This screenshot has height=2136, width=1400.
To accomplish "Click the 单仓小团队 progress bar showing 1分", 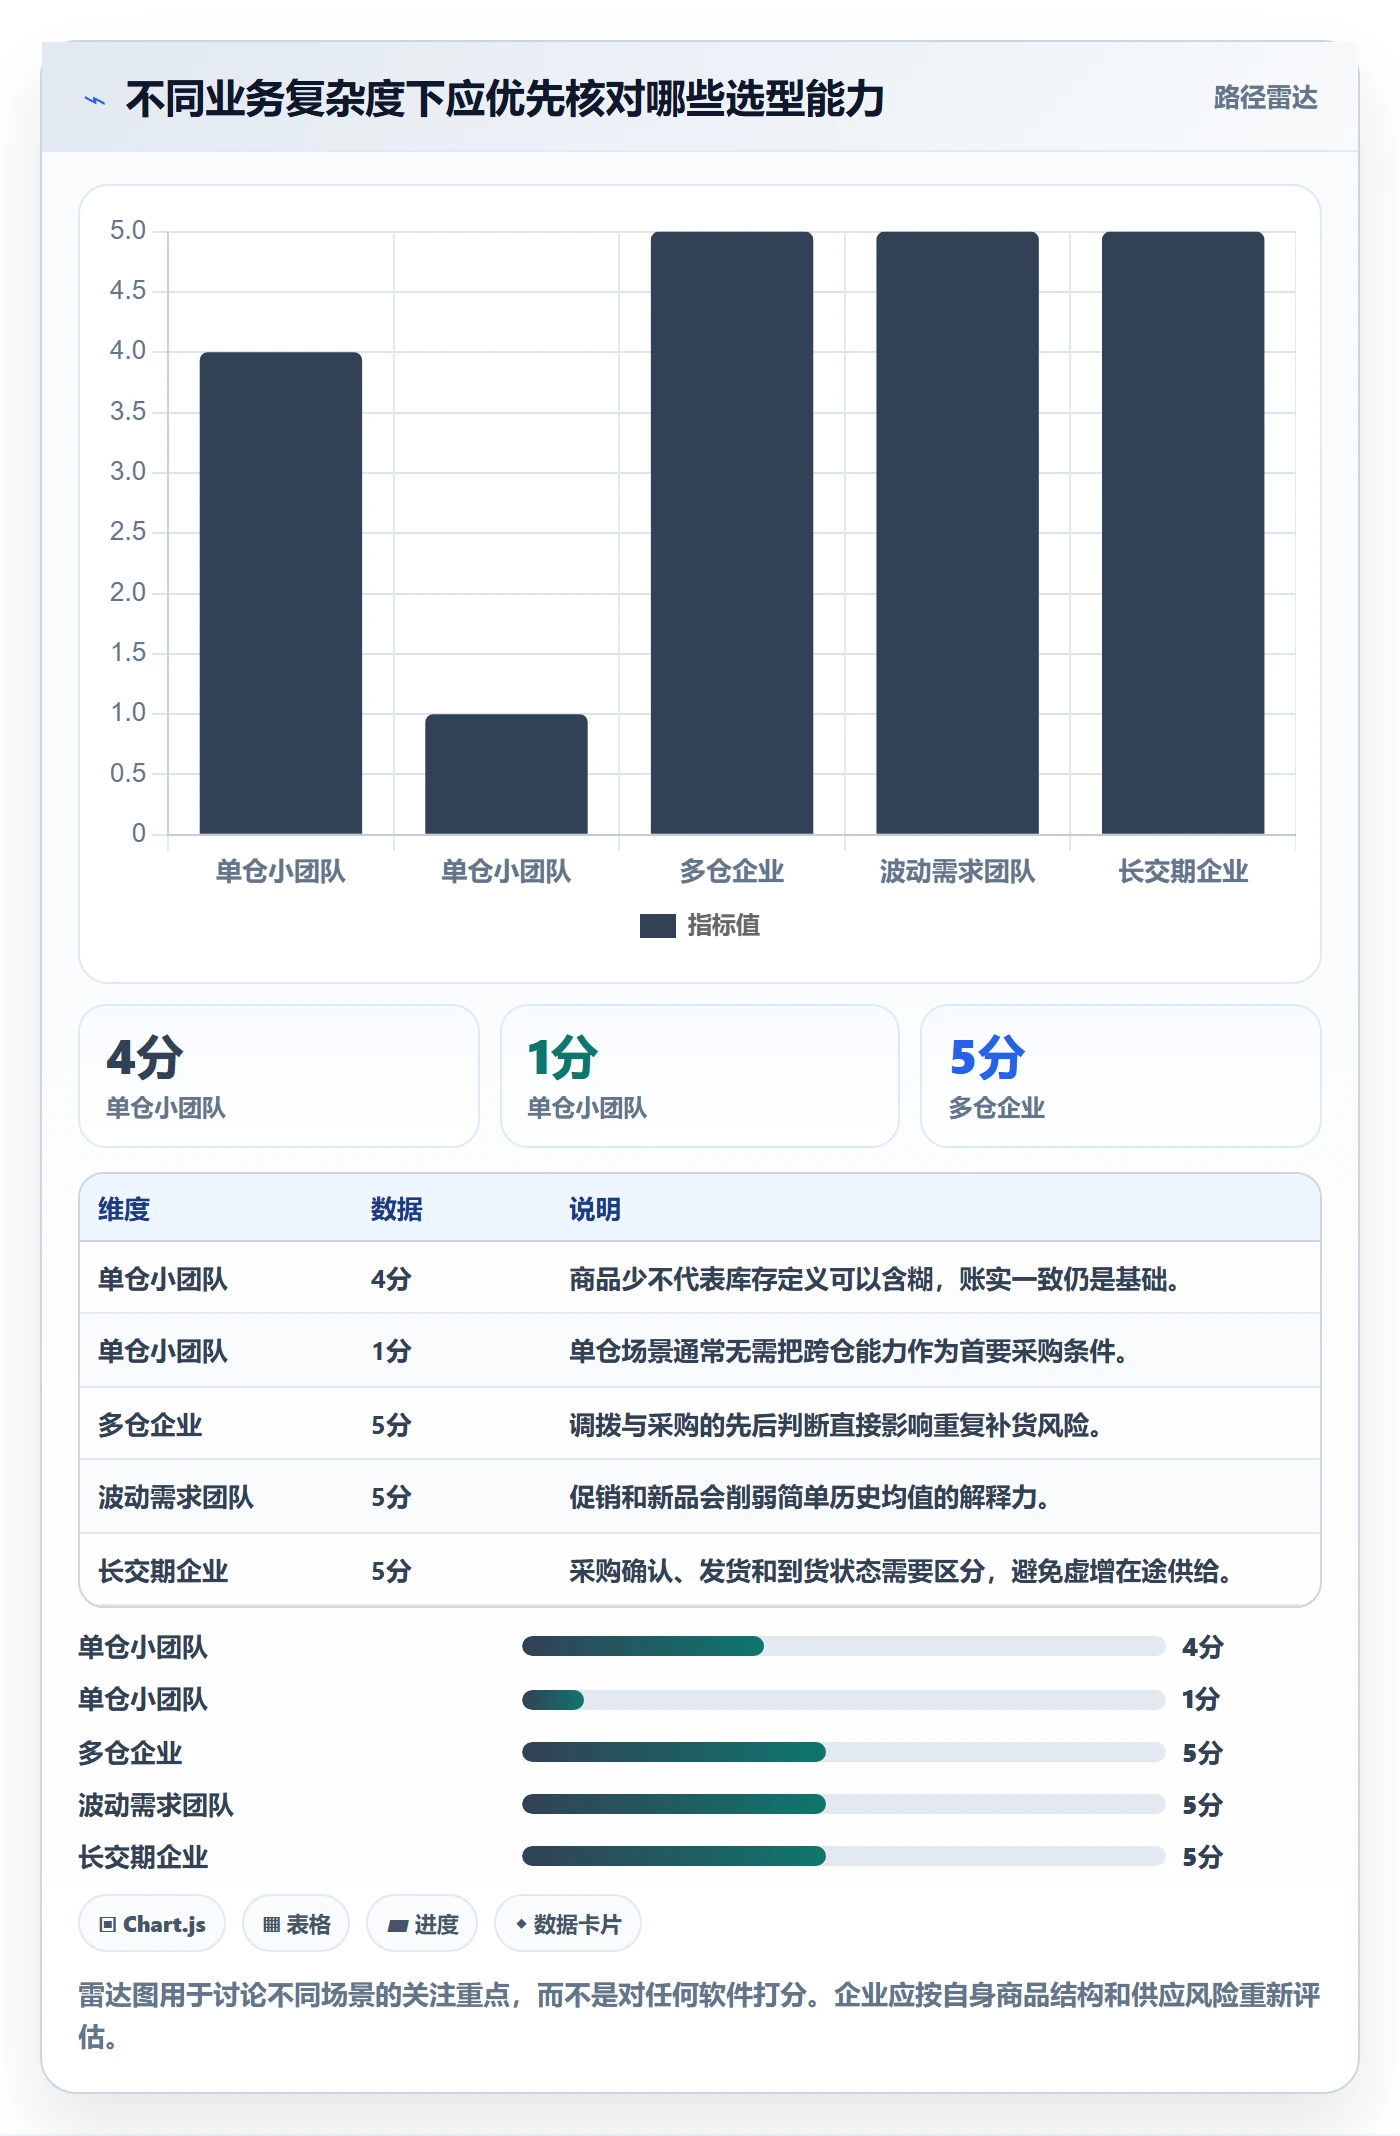I will click(x=843, y=1699).
